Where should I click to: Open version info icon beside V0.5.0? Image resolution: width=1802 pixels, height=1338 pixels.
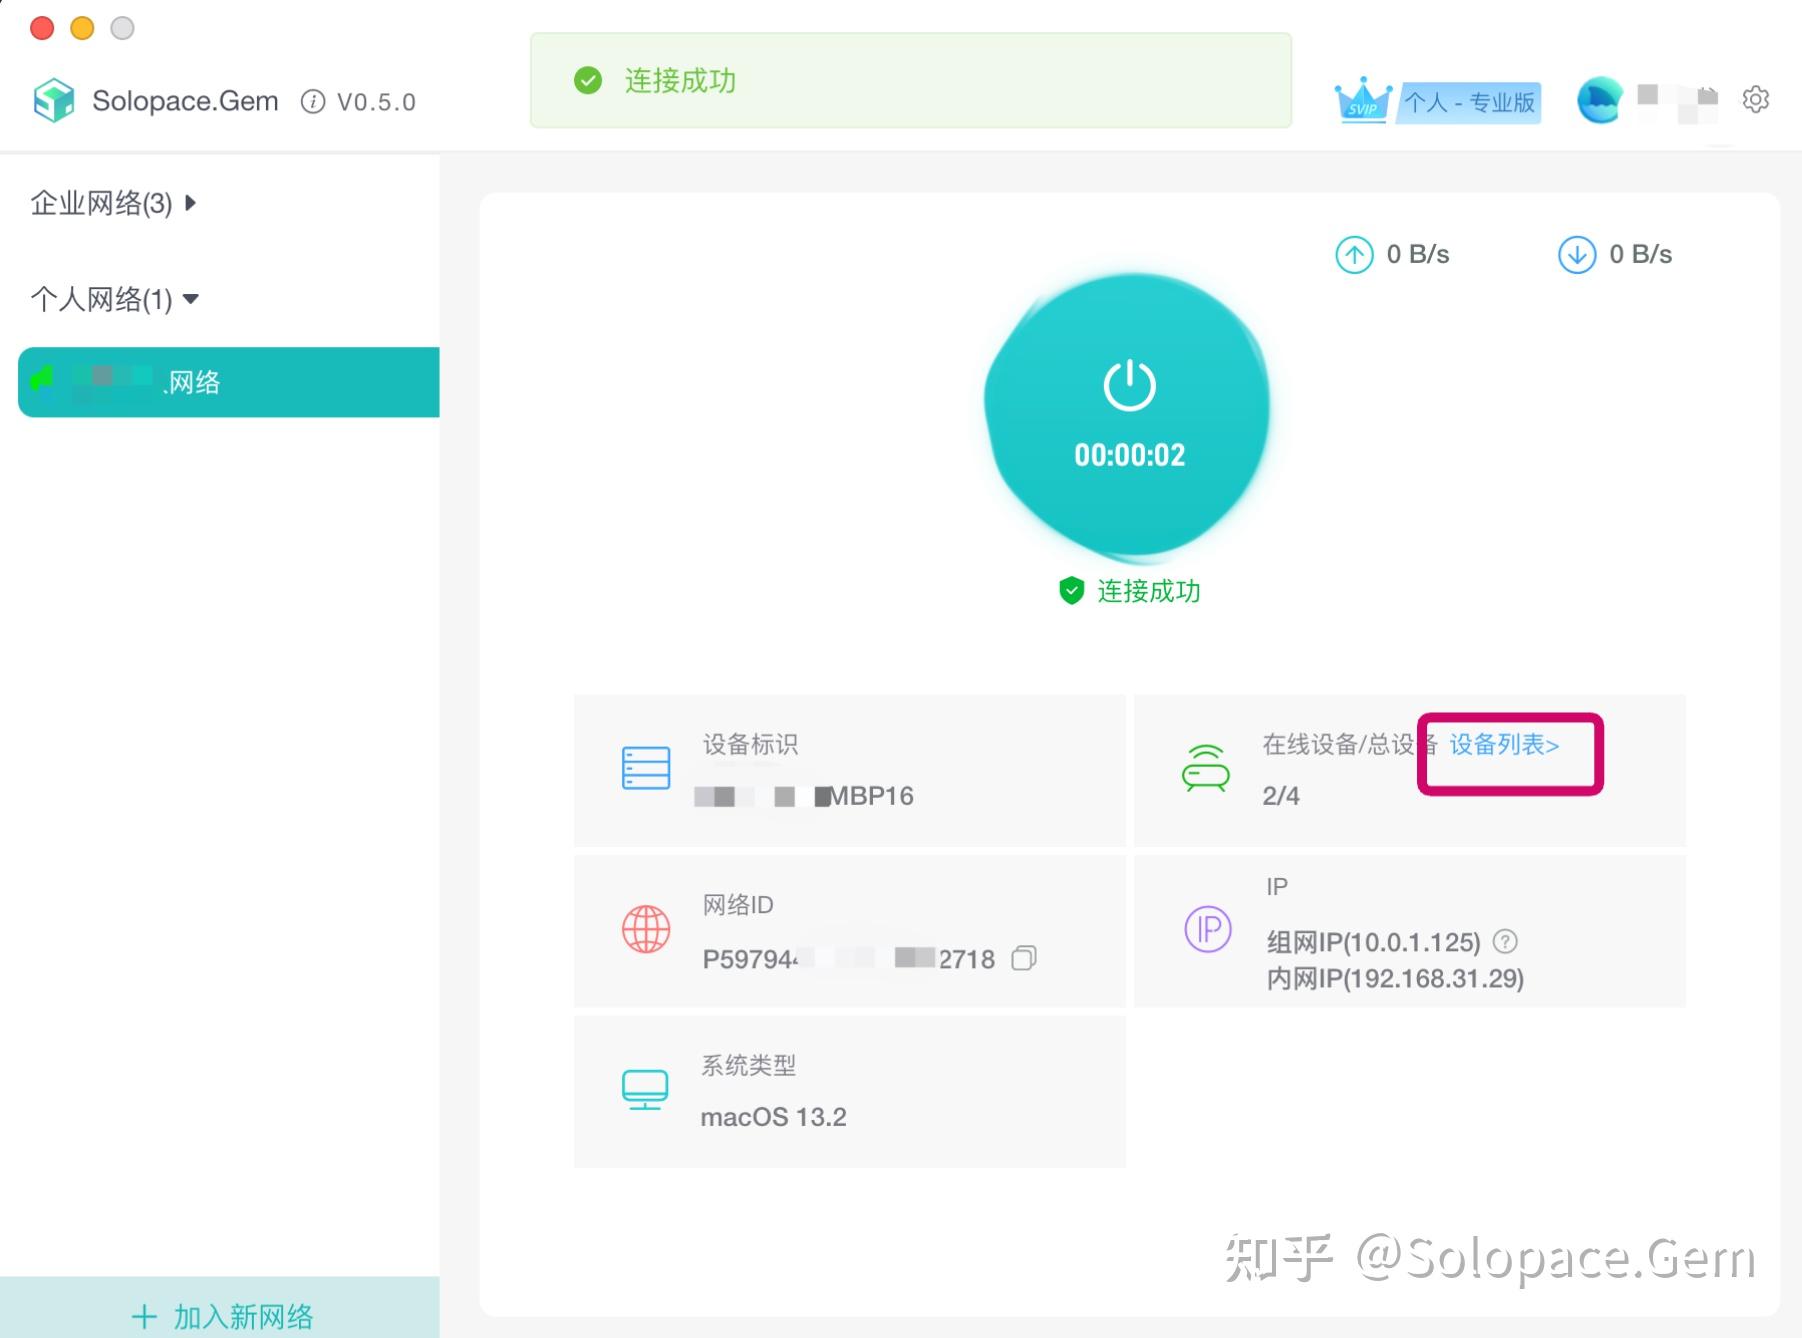[x=313, y=102]
